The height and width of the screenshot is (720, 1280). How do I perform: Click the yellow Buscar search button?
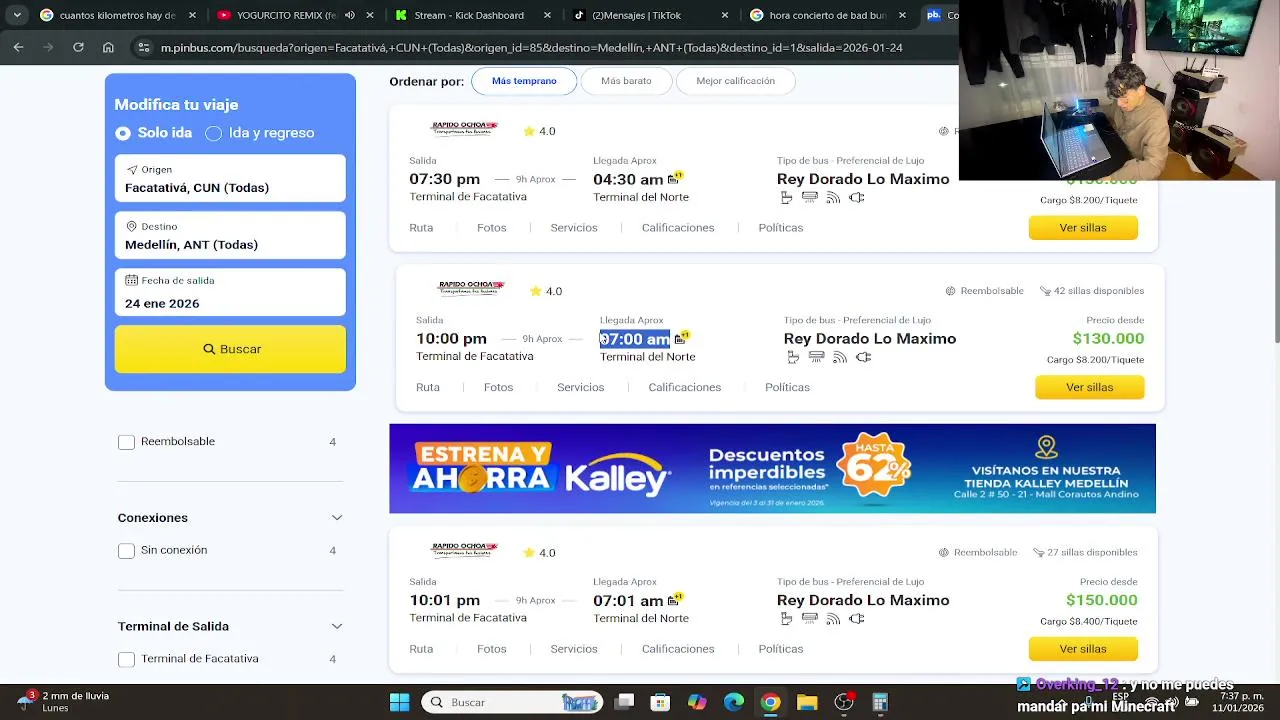[x=230, y=349]
